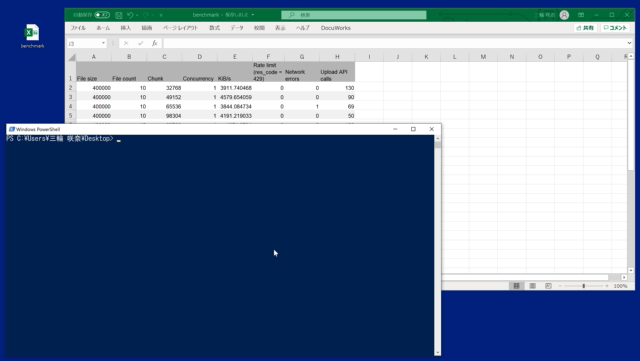The height and width of the screenshot is (361, 640).
Task: Switch to the データ ribbon tab
Action: click(x=237, y=28)
